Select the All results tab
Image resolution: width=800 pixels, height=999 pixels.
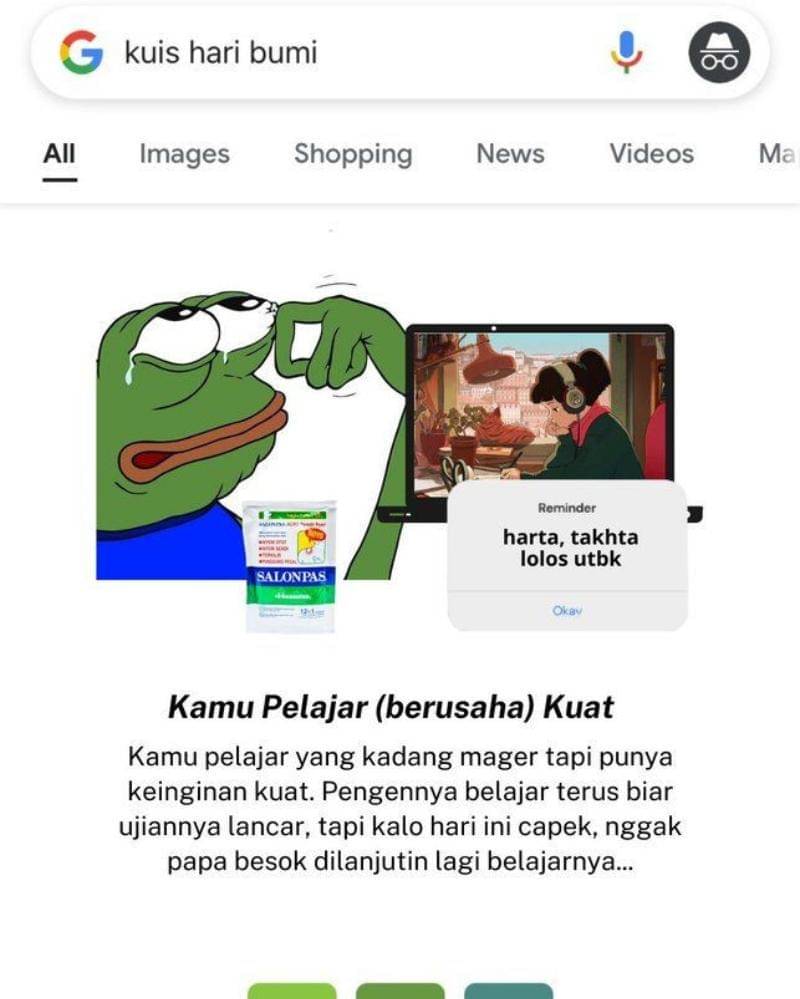[59, 154]
